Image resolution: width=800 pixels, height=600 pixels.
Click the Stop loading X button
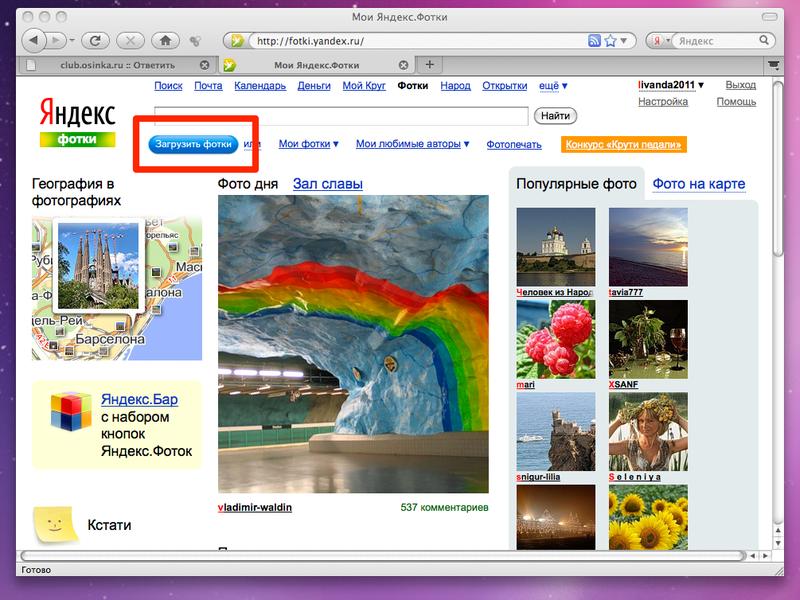131,40
